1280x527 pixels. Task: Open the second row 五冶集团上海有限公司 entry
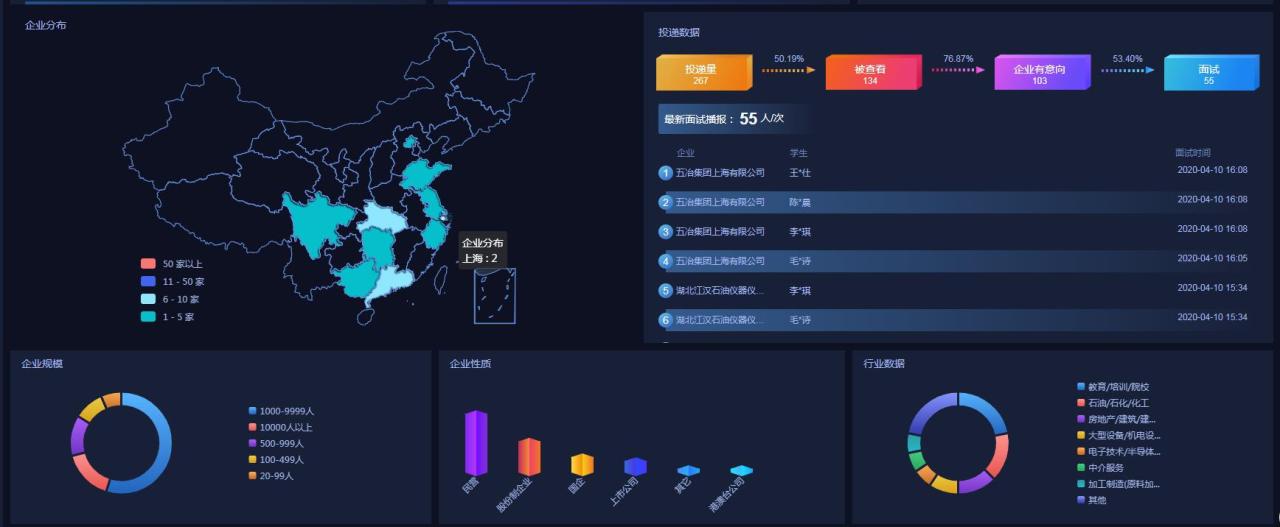click(x=720, y=202)
